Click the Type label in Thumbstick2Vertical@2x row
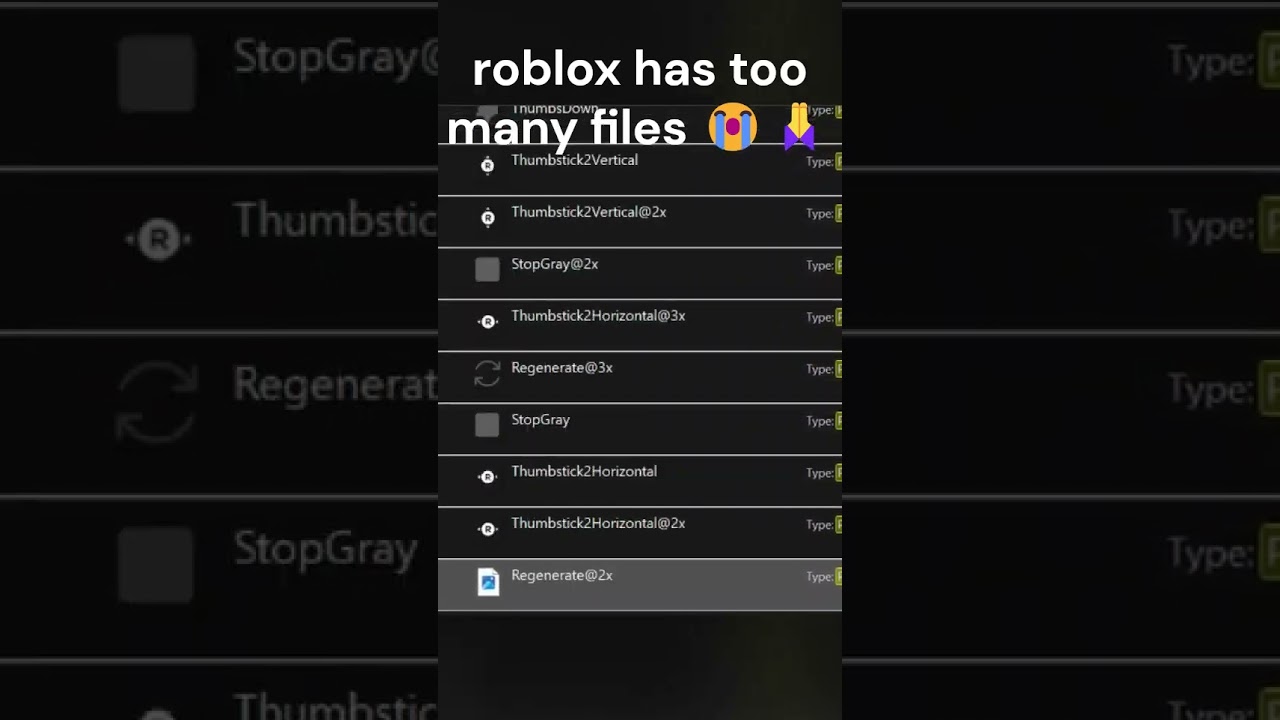The height and width of the screenshot is (720, 1280). coord(819,214)
